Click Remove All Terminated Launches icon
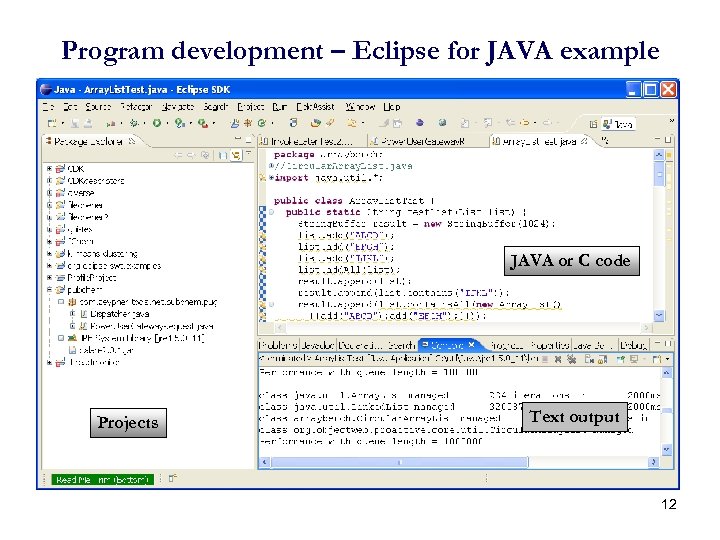This screenshot has width=720, height=540. point(572,359)
